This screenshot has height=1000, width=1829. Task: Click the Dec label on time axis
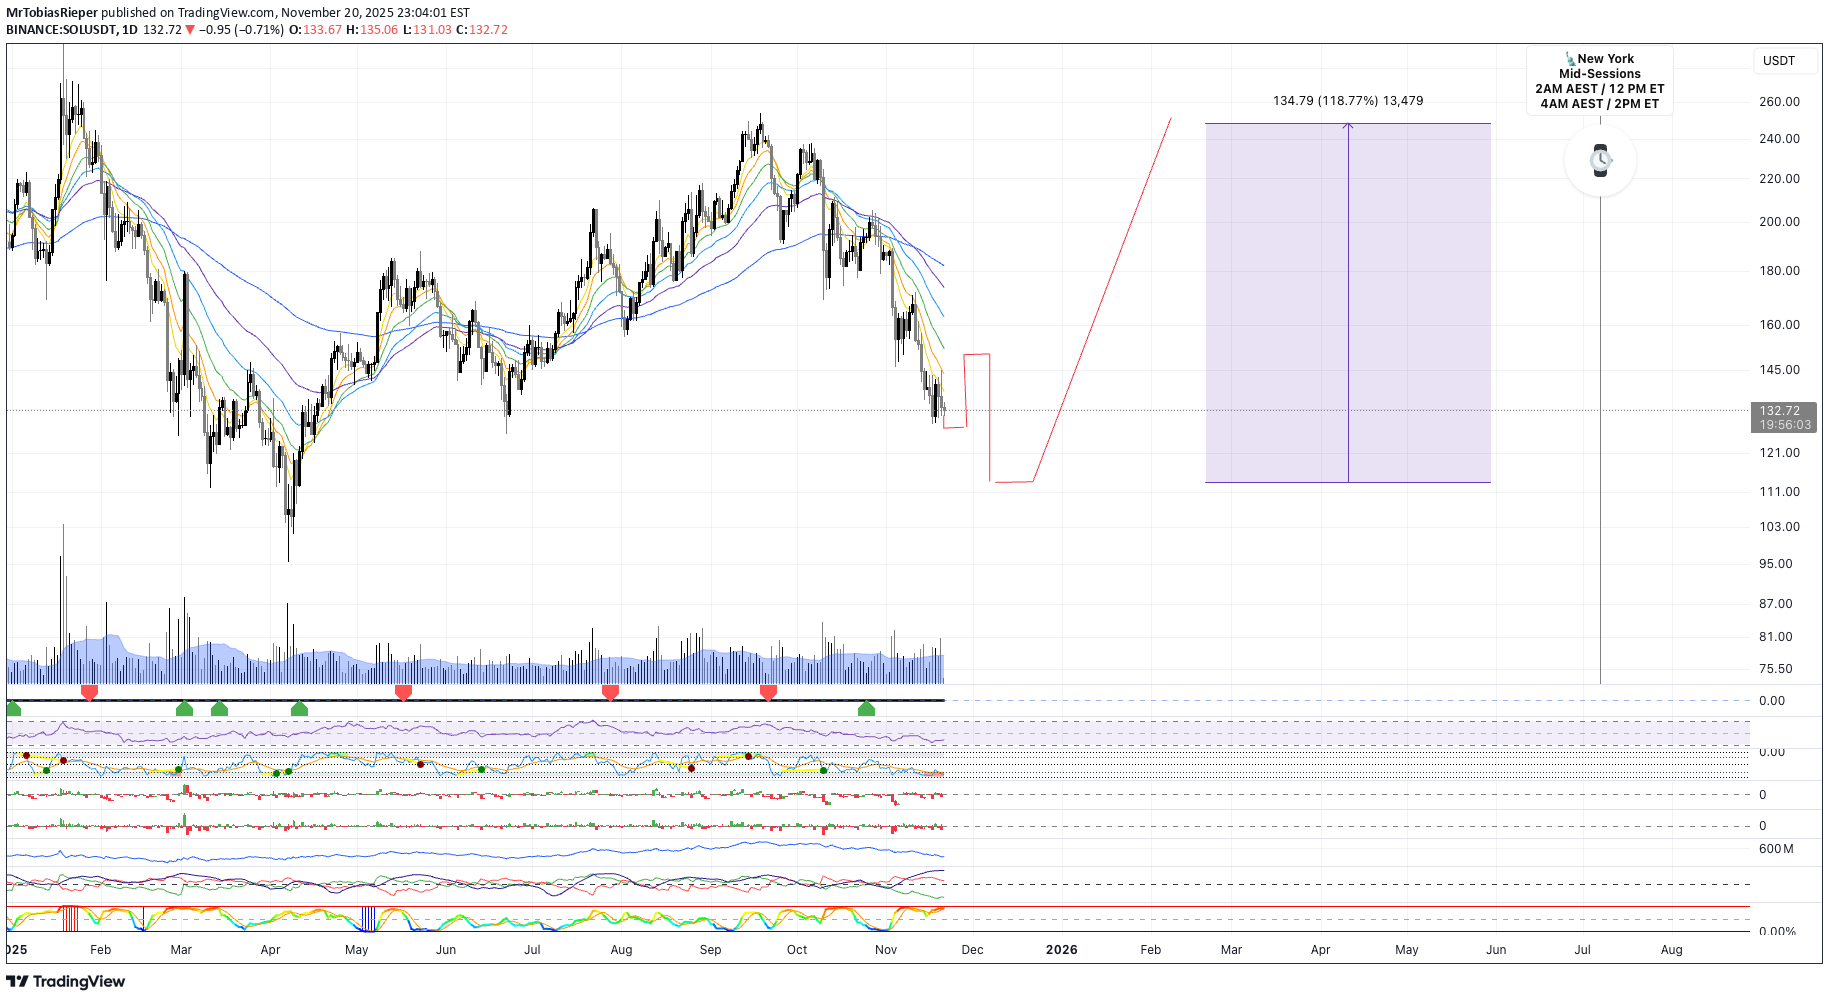[972, 950]
